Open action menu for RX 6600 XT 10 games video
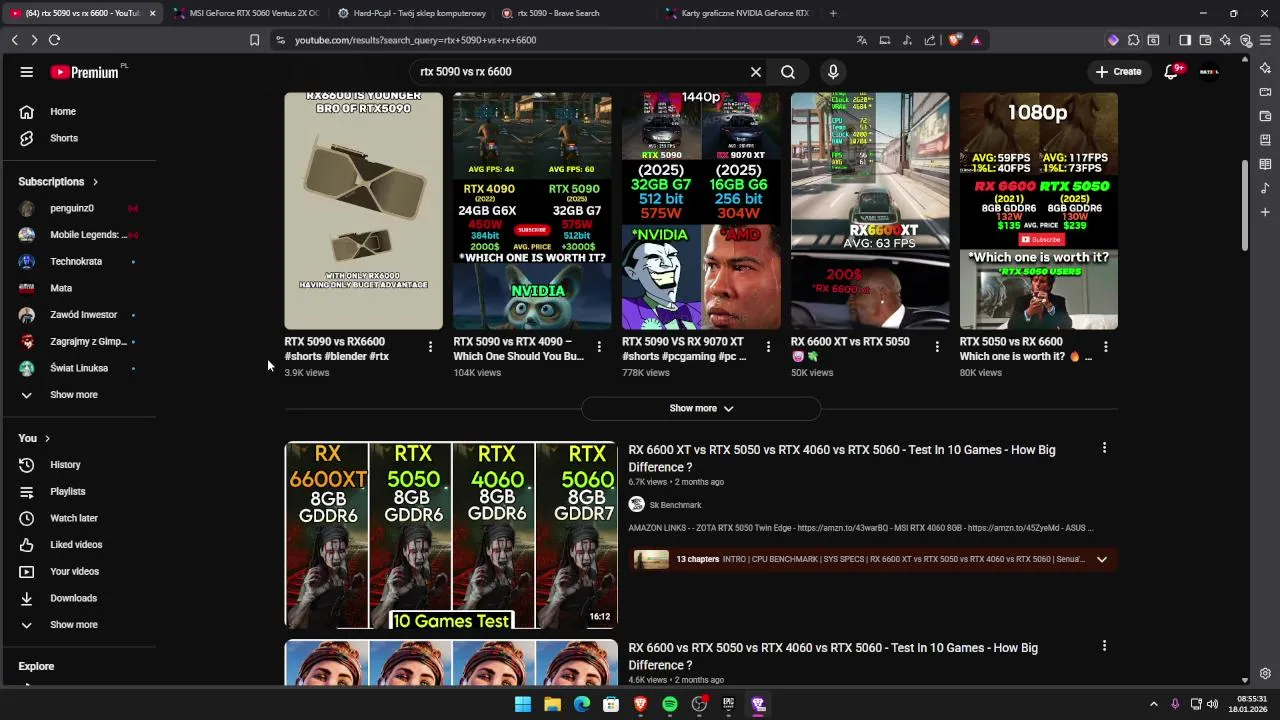Viewport: 1280px width, 720px height. (1104, 448)
